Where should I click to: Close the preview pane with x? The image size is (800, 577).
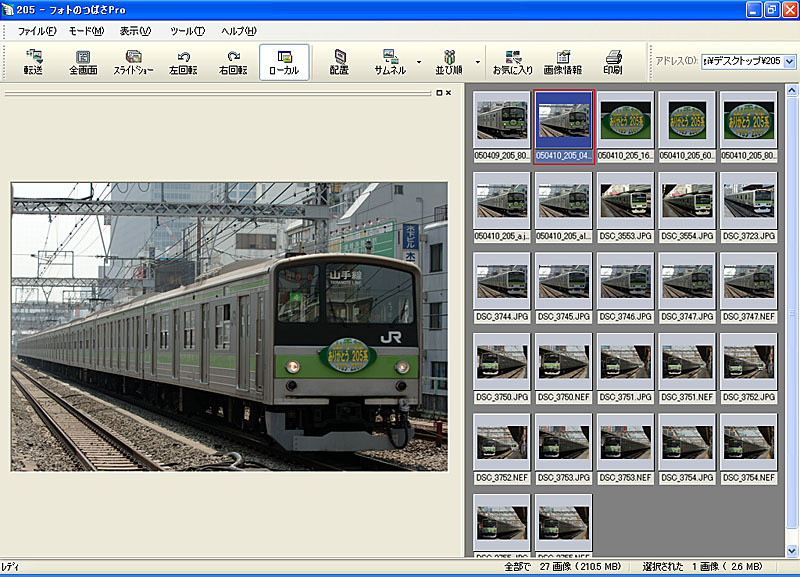[448, 93]
